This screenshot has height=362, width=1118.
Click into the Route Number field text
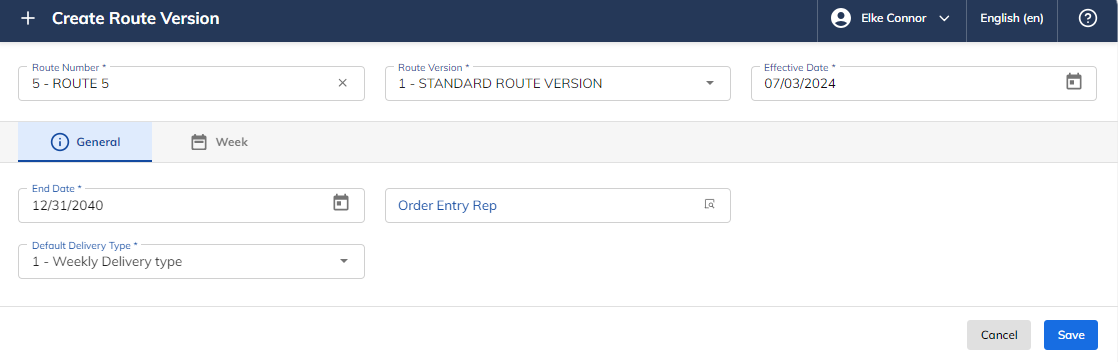[x=71, y=83]
